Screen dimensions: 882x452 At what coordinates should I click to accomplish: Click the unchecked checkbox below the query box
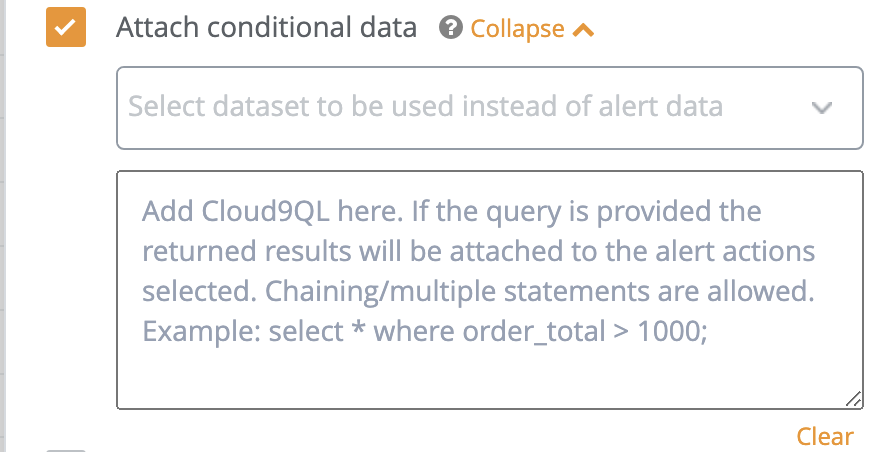(x=65, y=449)
